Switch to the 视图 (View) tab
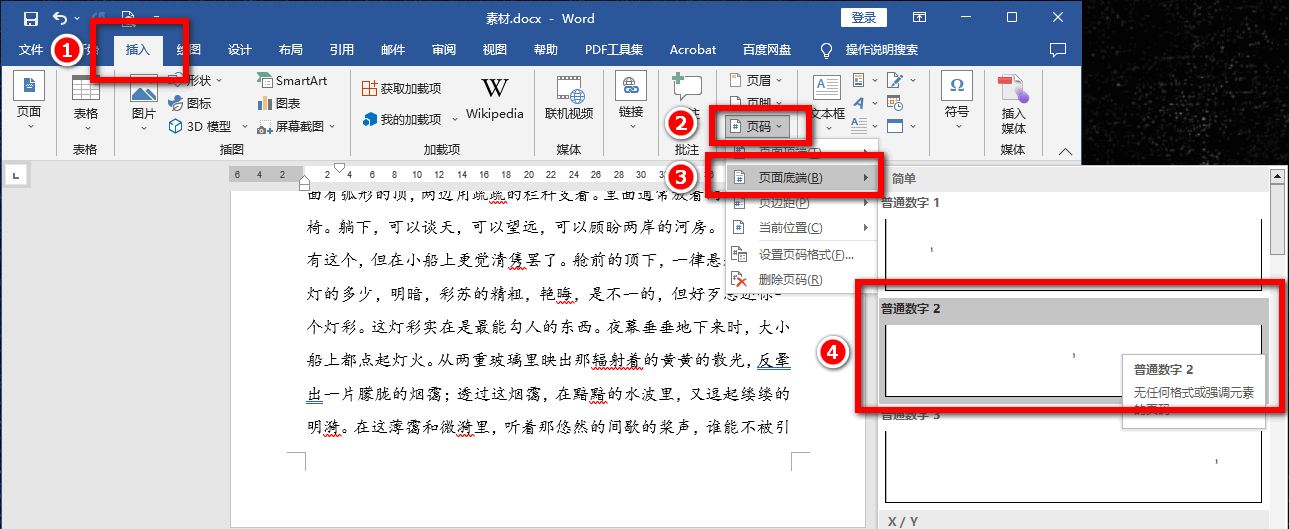 point(495,50)
